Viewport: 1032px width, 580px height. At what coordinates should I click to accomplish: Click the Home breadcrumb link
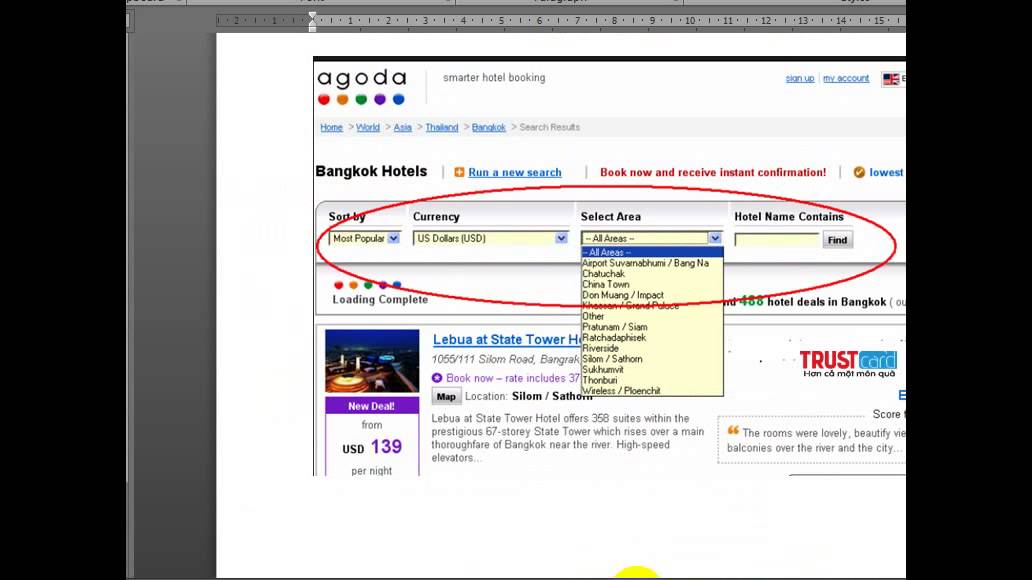point(331,127)
